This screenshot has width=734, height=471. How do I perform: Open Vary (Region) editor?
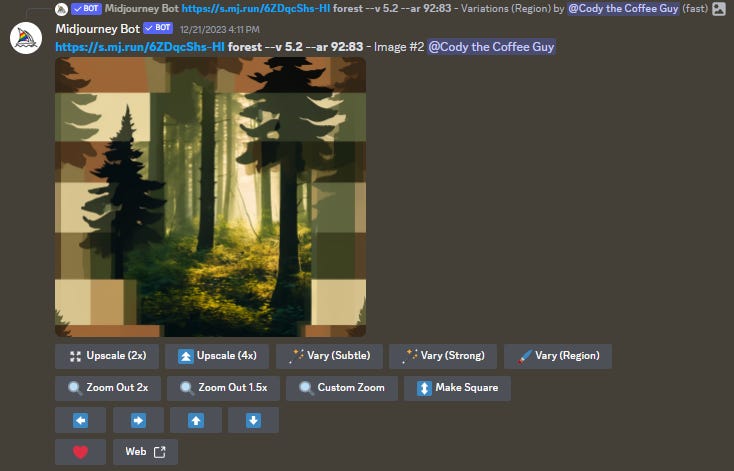[x=558, y=356]
